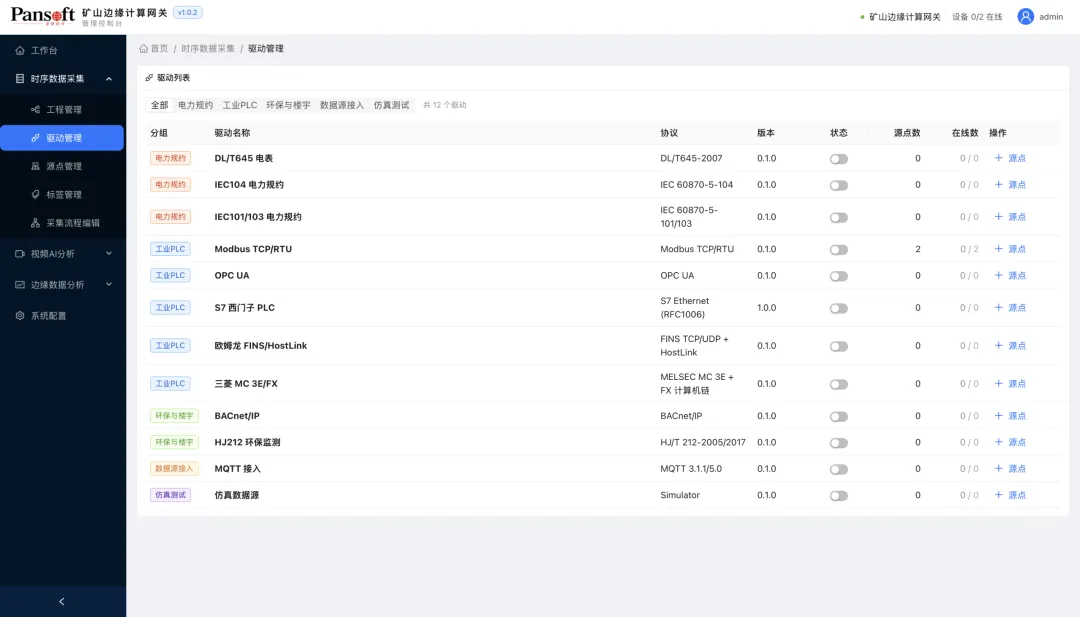The height and width of the screenshot is (617, 1080).
Task: Click the 设备 0/2 在线 status
Action: 977,17
